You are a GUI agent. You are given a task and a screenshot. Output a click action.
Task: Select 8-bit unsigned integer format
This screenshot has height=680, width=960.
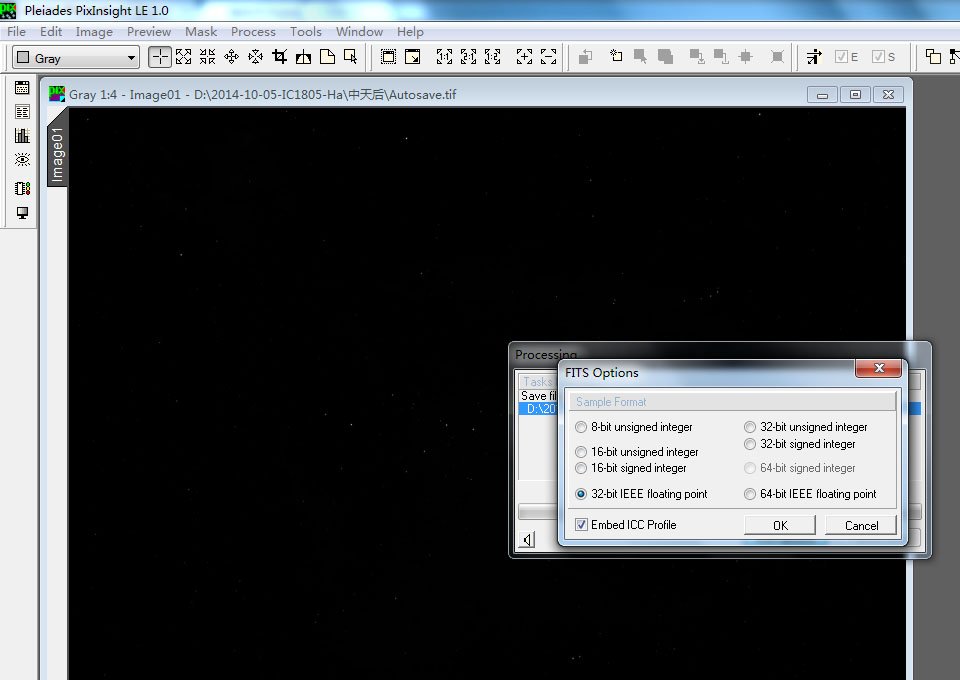pyautogui.click(x=582, y=427)
